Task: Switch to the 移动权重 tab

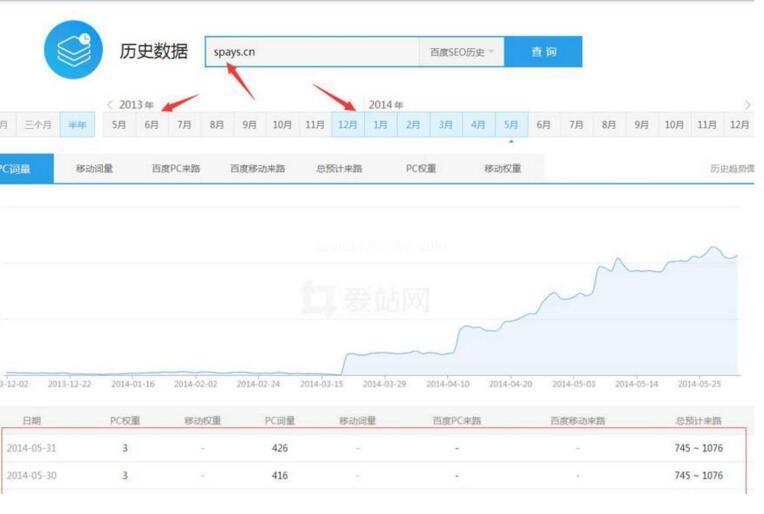Action: (x=503, y=169)
